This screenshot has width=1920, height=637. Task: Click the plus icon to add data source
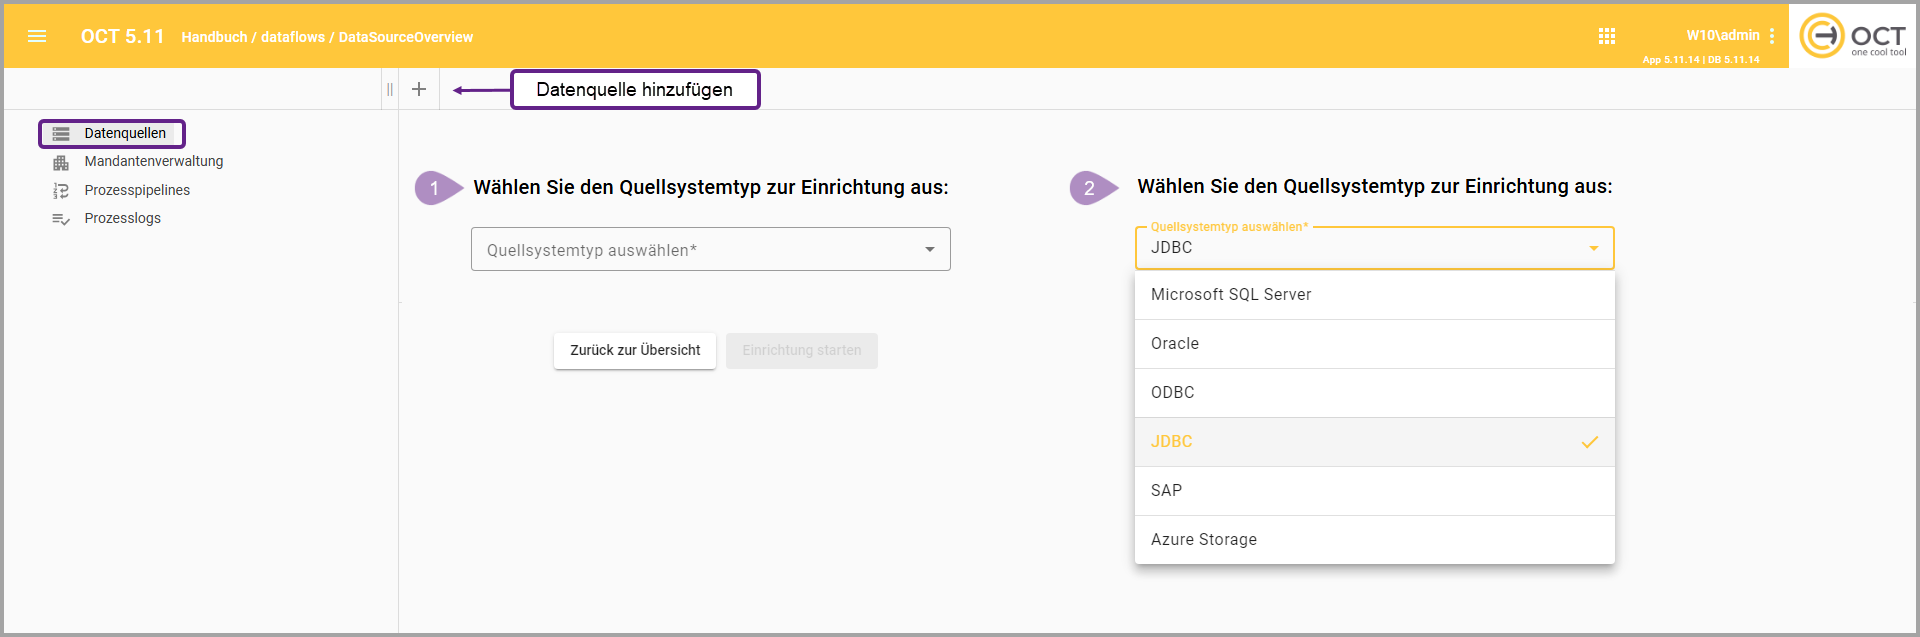point(419,89)
